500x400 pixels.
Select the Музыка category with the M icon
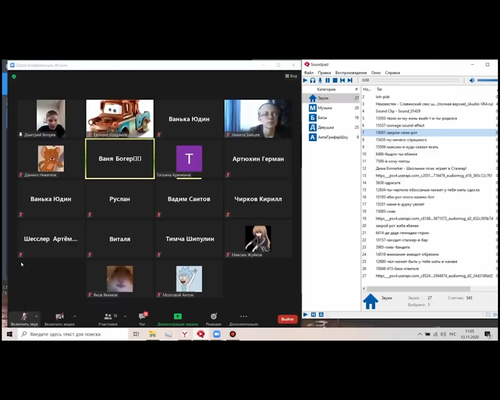331,108
